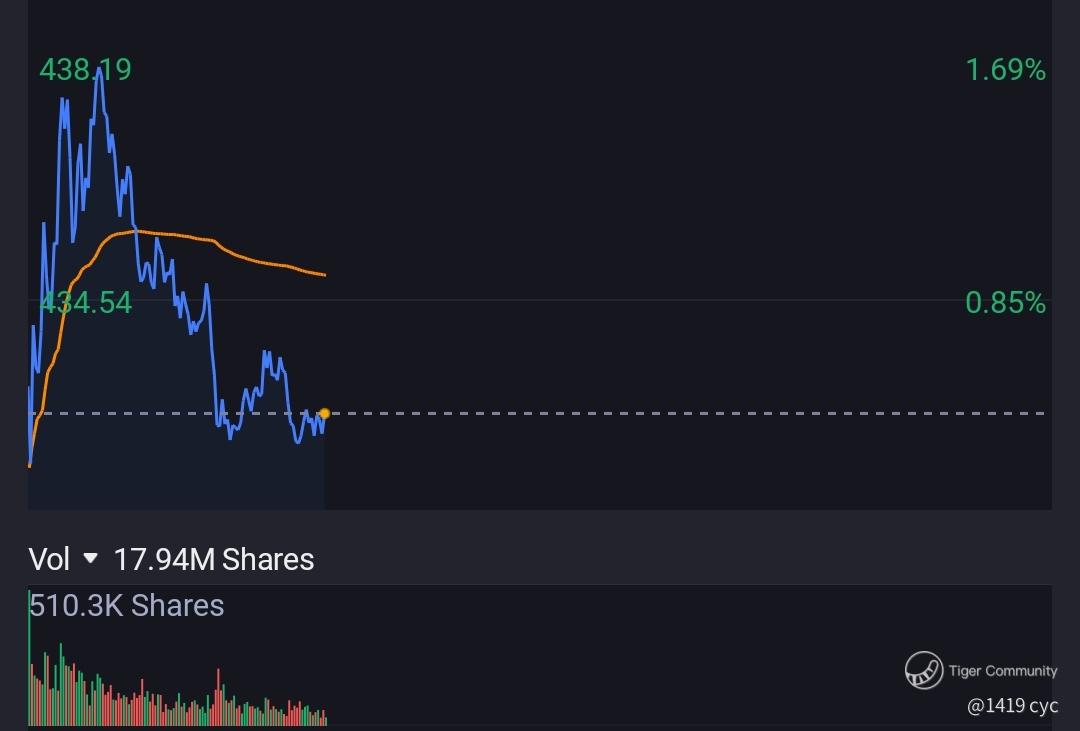
Task: Open the Vol indicator dropdown arrow
Action: coord(91,558)
